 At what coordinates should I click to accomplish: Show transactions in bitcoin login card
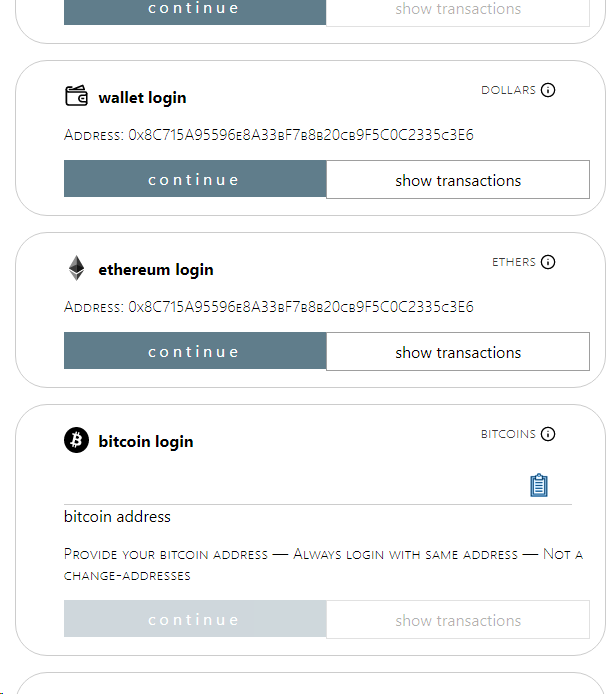click(x=458, y=620)
